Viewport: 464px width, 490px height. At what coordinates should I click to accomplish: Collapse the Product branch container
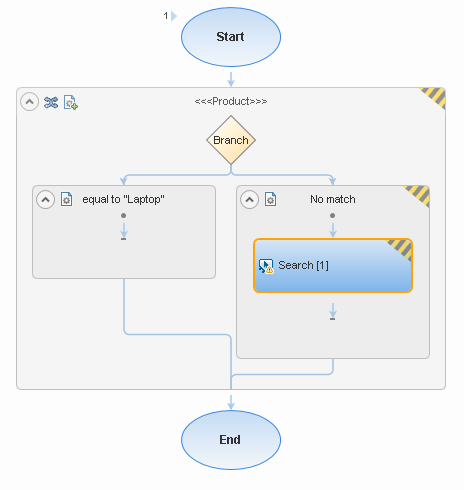(x=29, y=101)
